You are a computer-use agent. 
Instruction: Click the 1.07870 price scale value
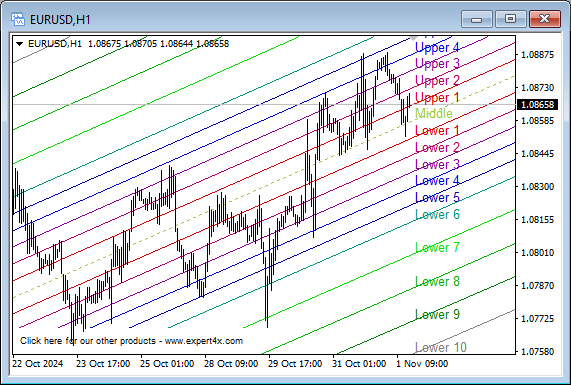coord(537,286)
